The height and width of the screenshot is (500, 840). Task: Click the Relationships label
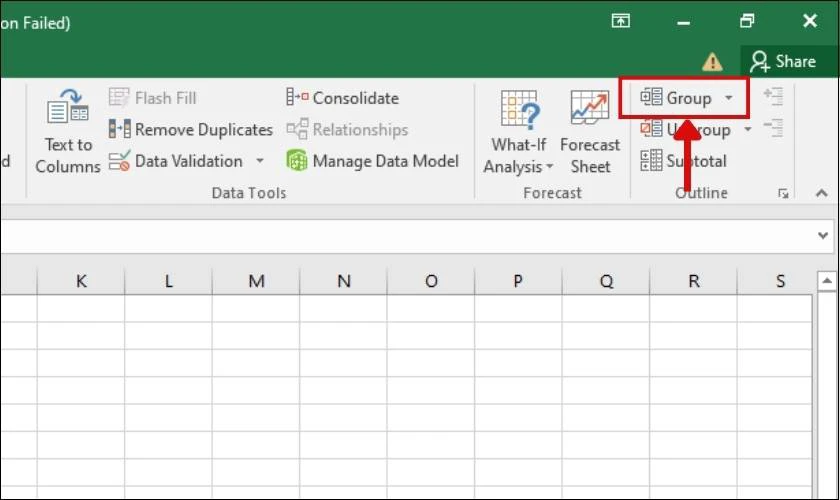[361, 130]
